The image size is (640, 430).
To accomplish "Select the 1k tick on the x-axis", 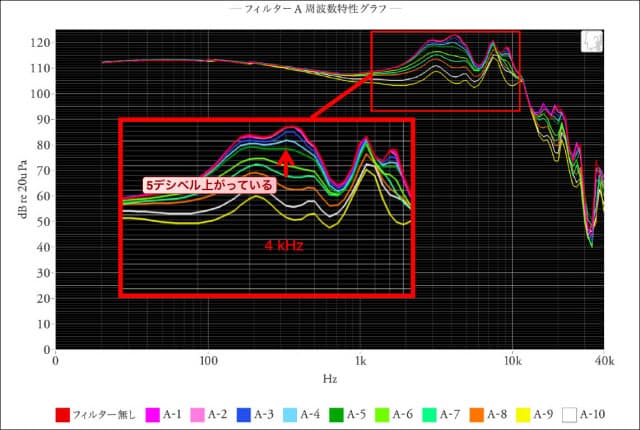I will 360,361.
